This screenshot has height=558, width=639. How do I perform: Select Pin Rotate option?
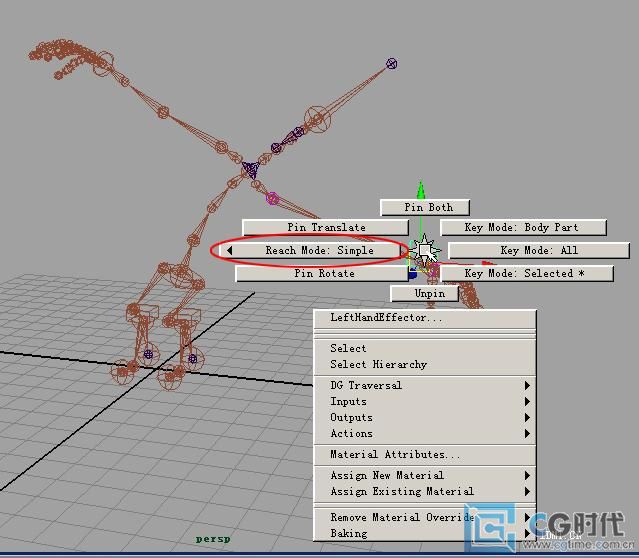[x=322, y=273]
